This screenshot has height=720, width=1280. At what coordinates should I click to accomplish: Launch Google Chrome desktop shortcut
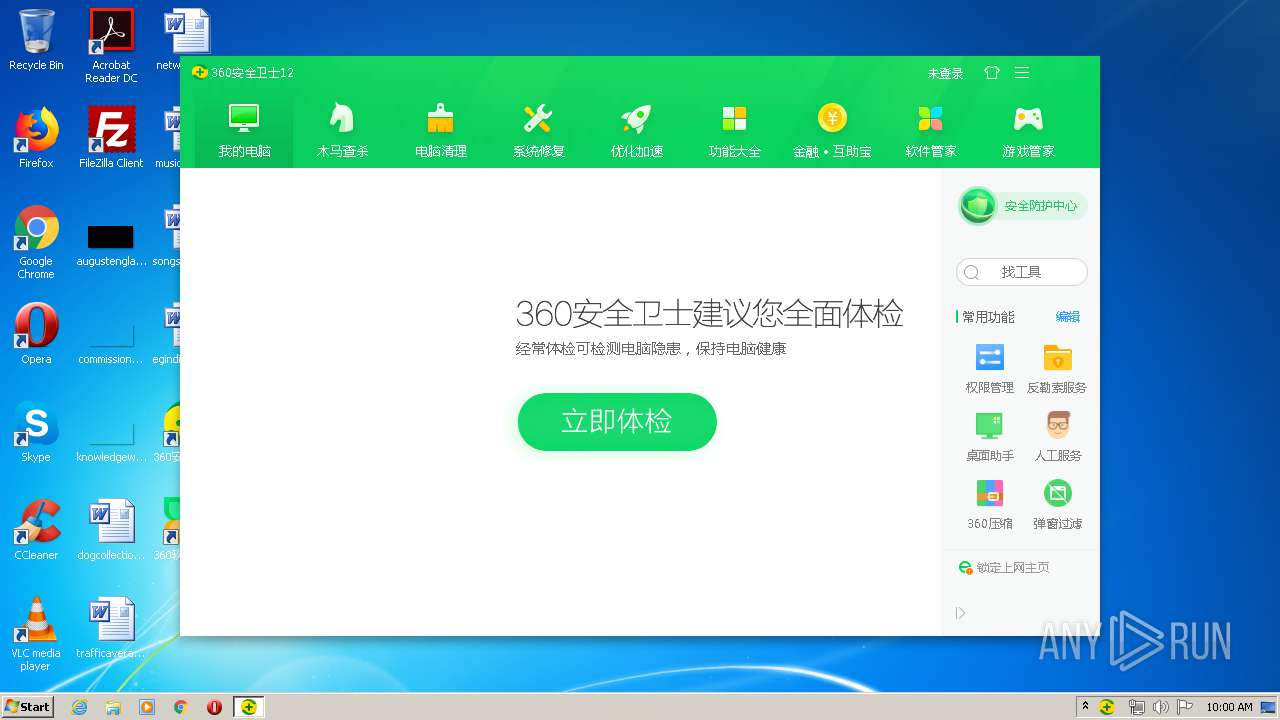pos(36,242)
